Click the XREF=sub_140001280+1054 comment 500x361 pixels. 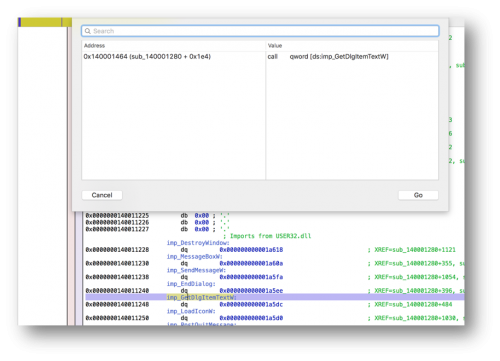[x=416, y=277]
